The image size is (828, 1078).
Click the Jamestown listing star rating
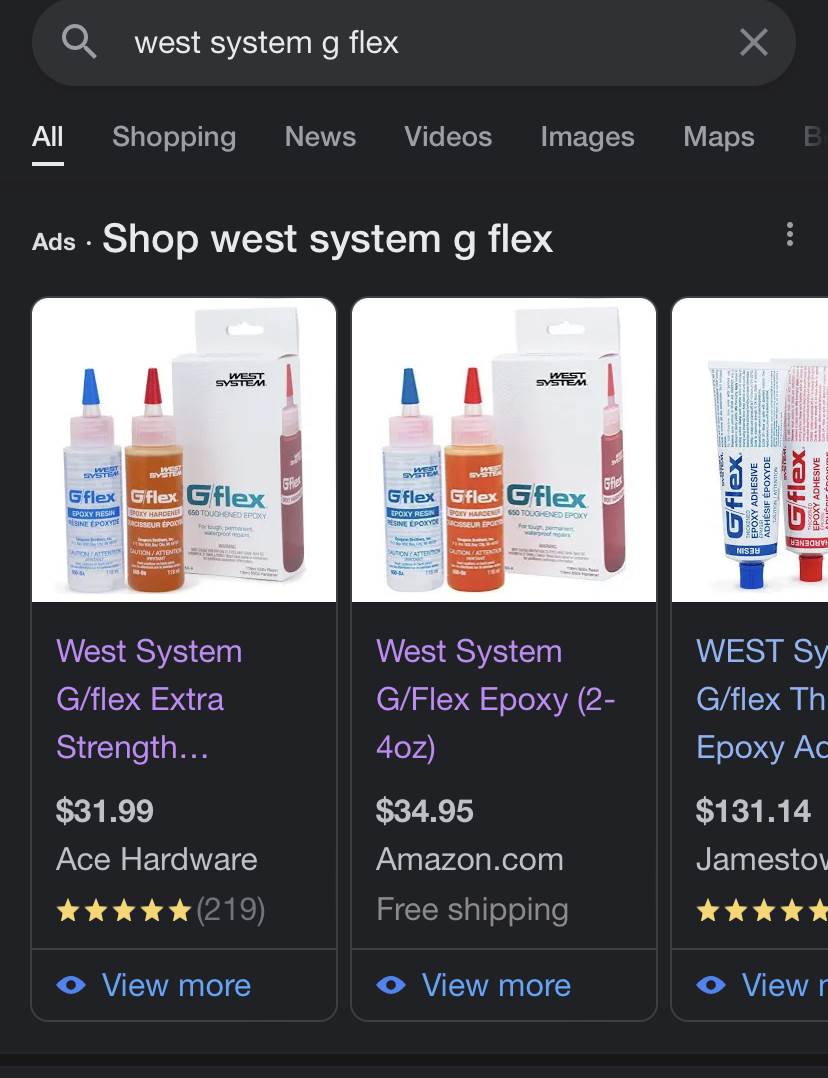point(762,910)
